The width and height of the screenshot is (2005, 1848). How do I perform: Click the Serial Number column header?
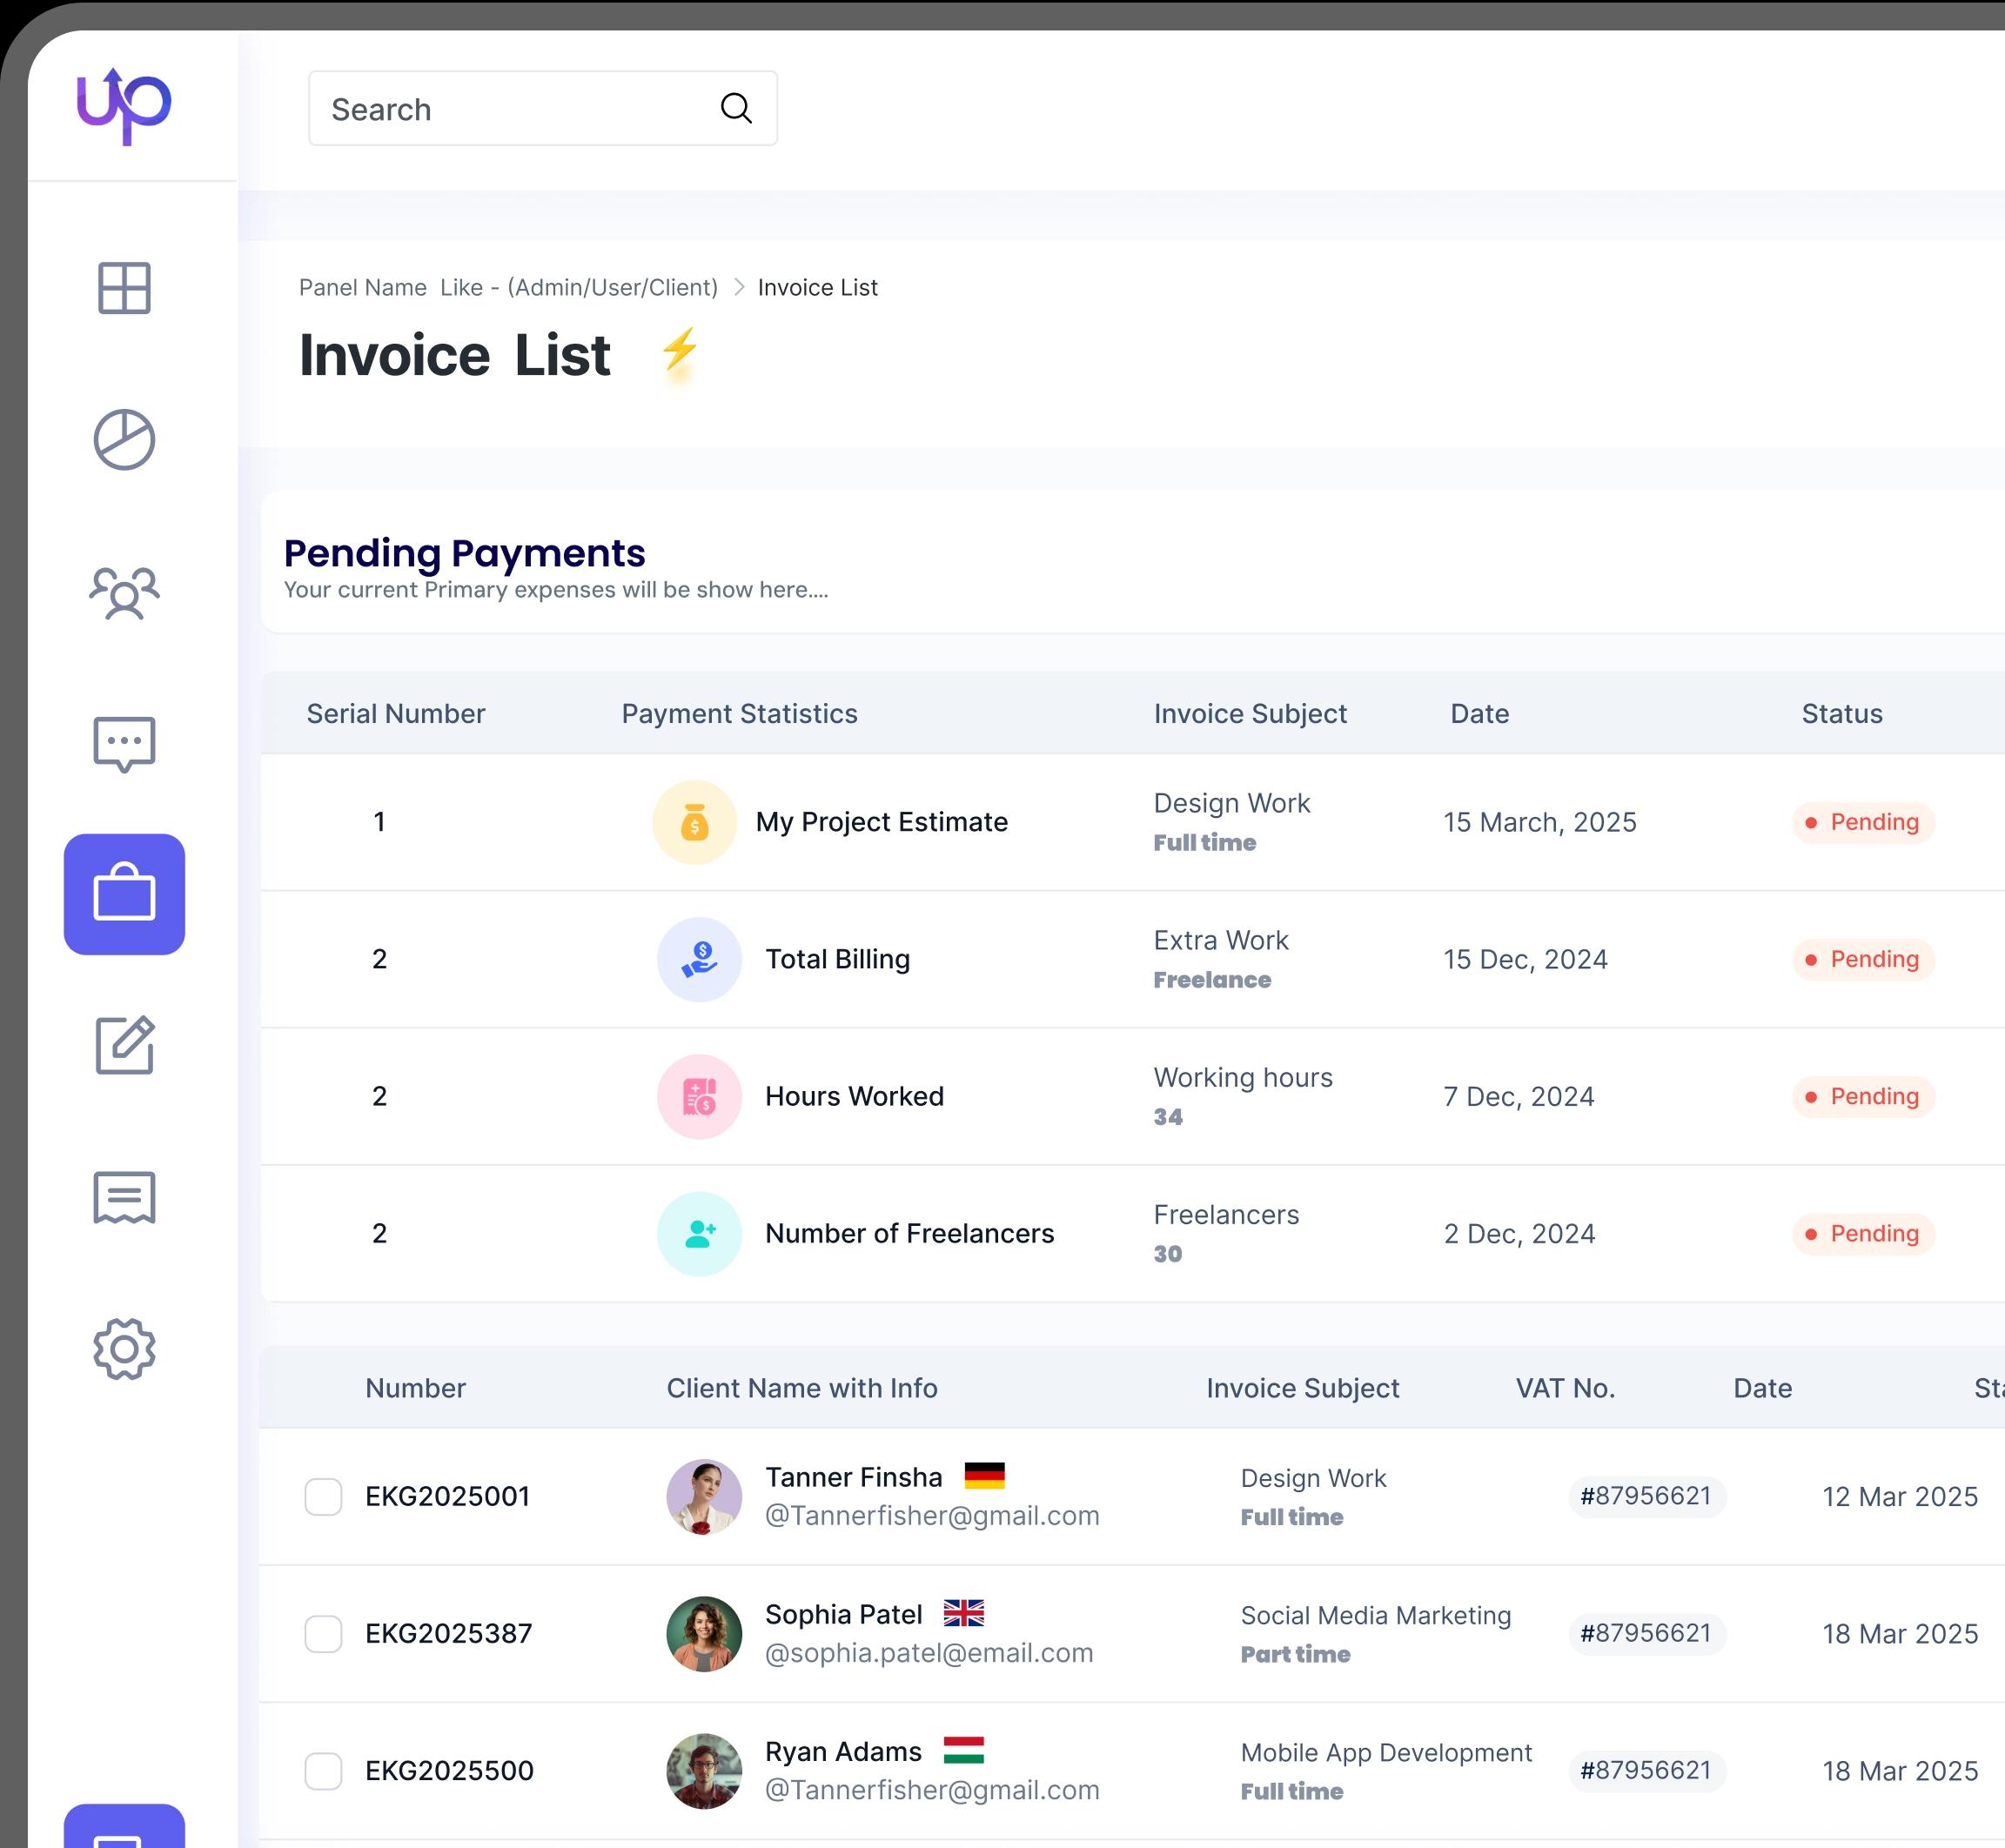pos(395,713)
